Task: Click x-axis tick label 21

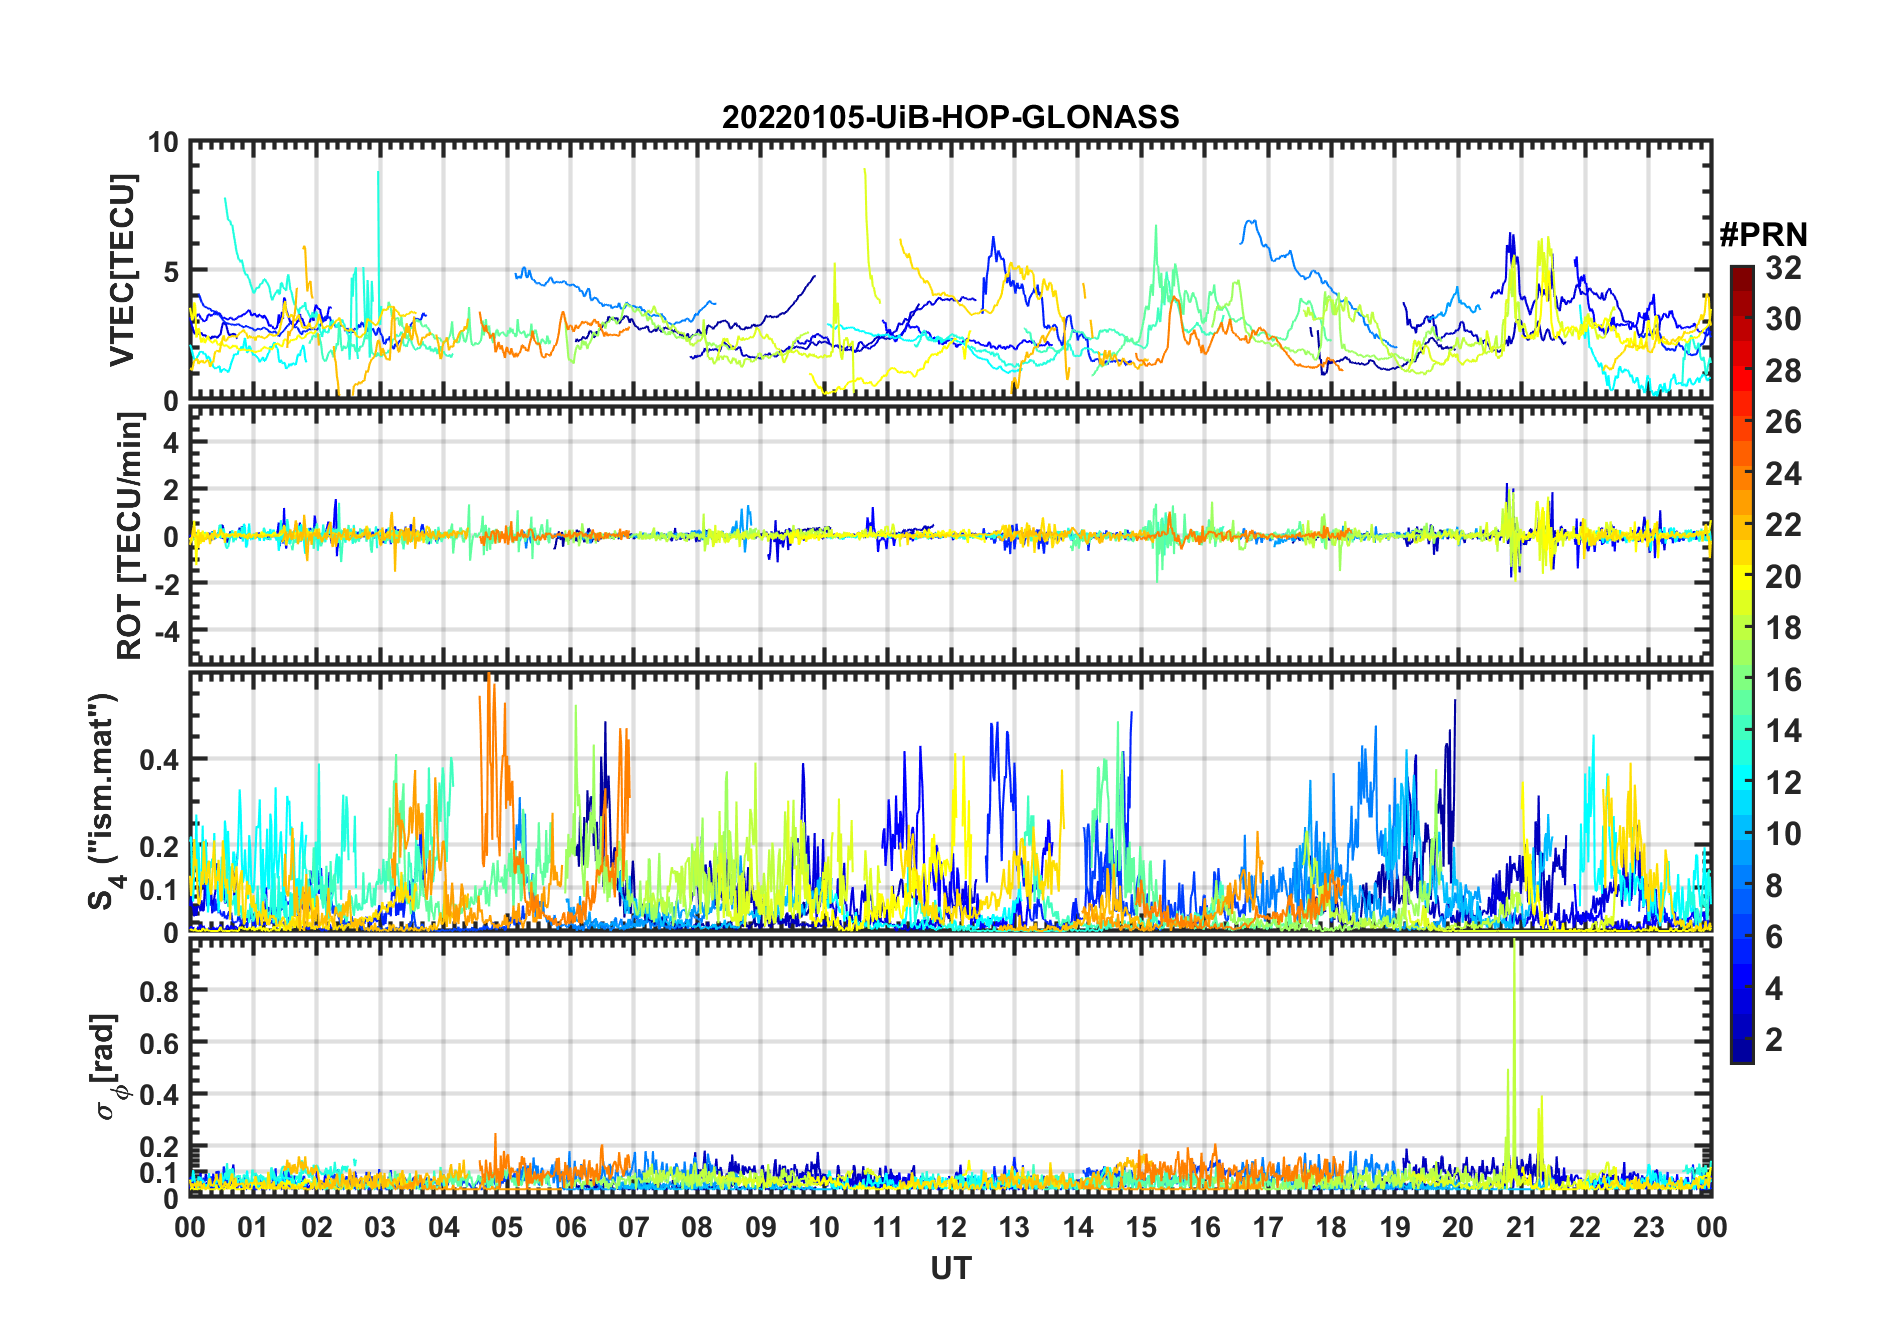Action: point(1521,1227)
